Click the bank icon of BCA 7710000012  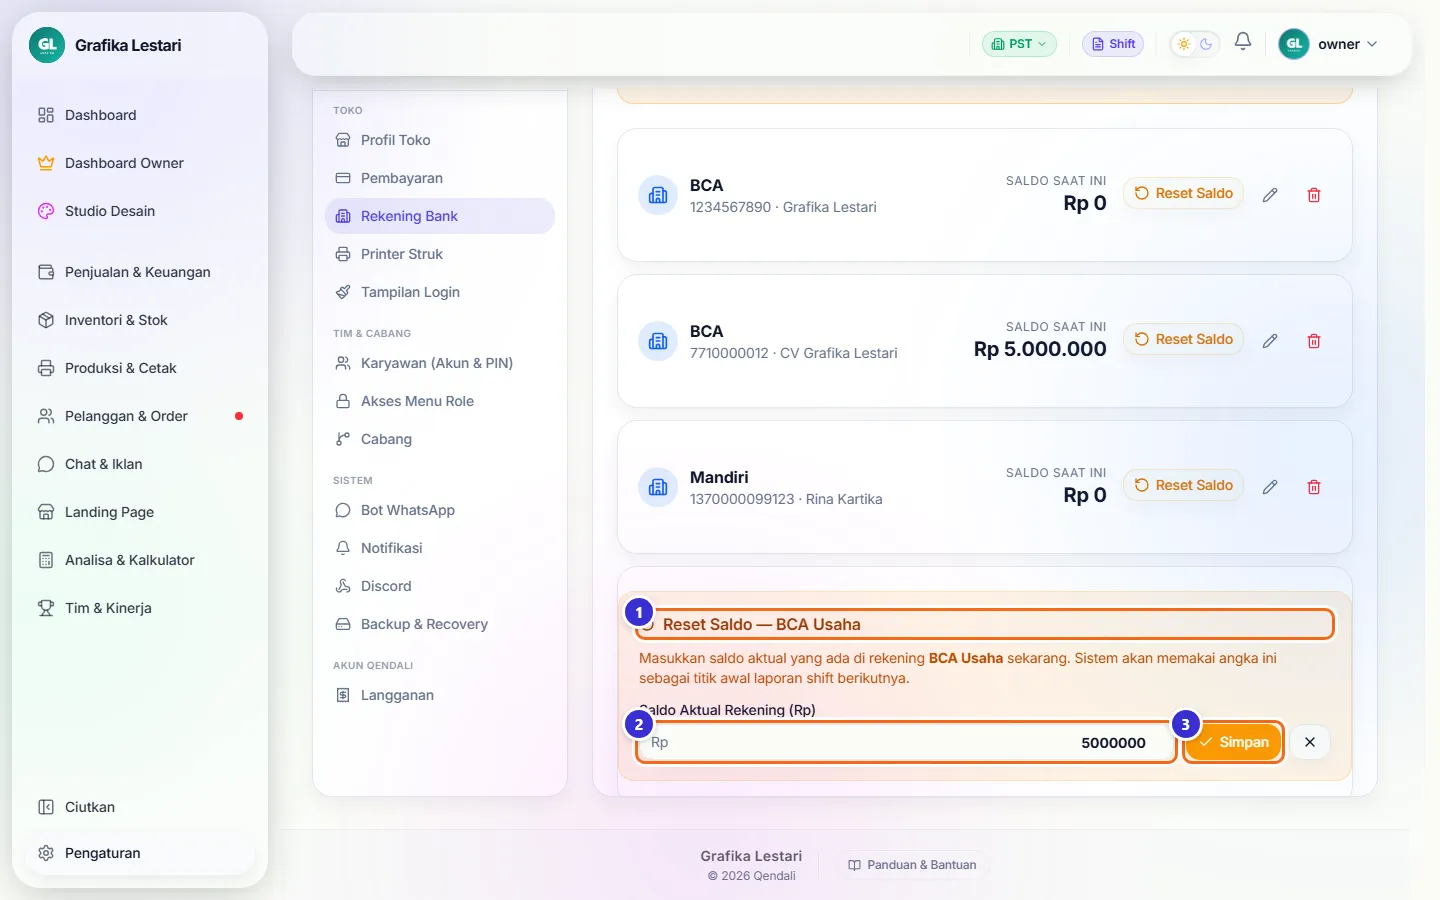pyautogui.click(x=658, y=341)
